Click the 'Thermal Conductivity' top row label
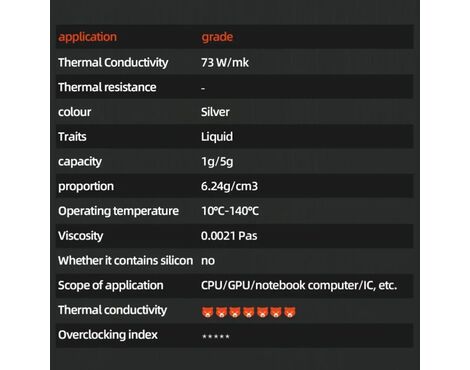This screenshot has height=370, width=470. 113,62
